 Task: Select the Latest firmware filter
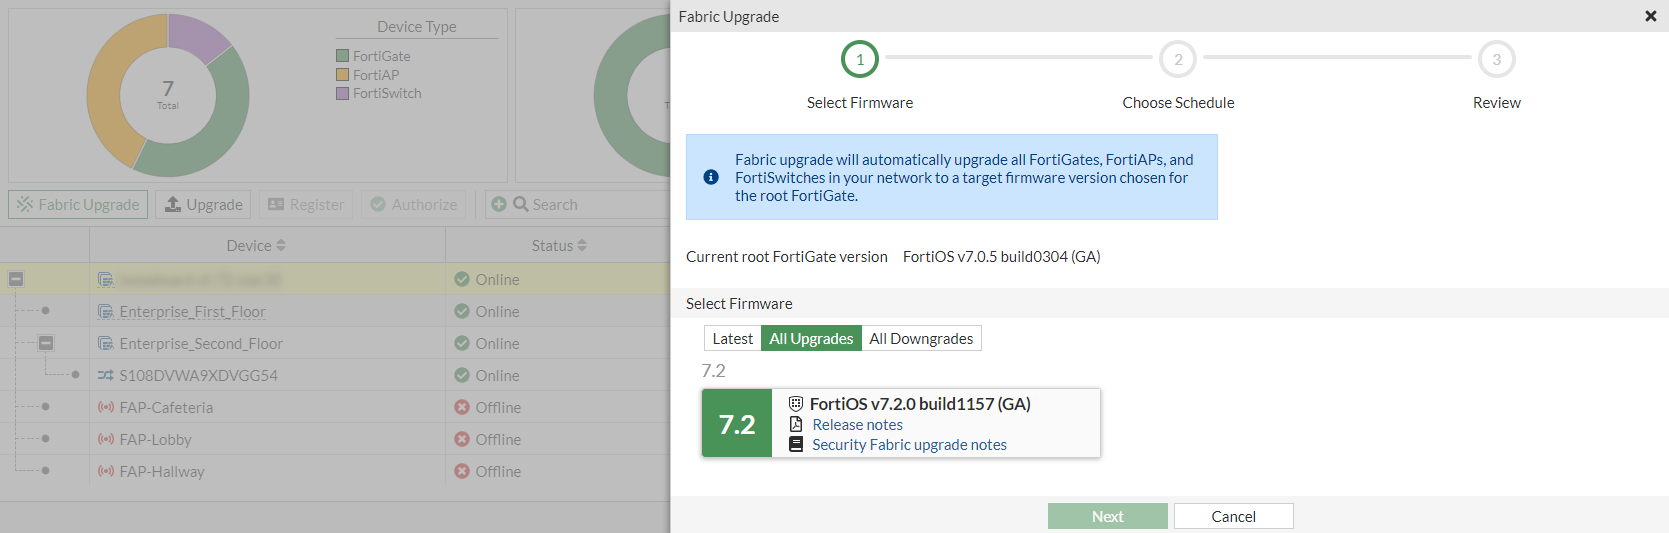coord(732,338)
